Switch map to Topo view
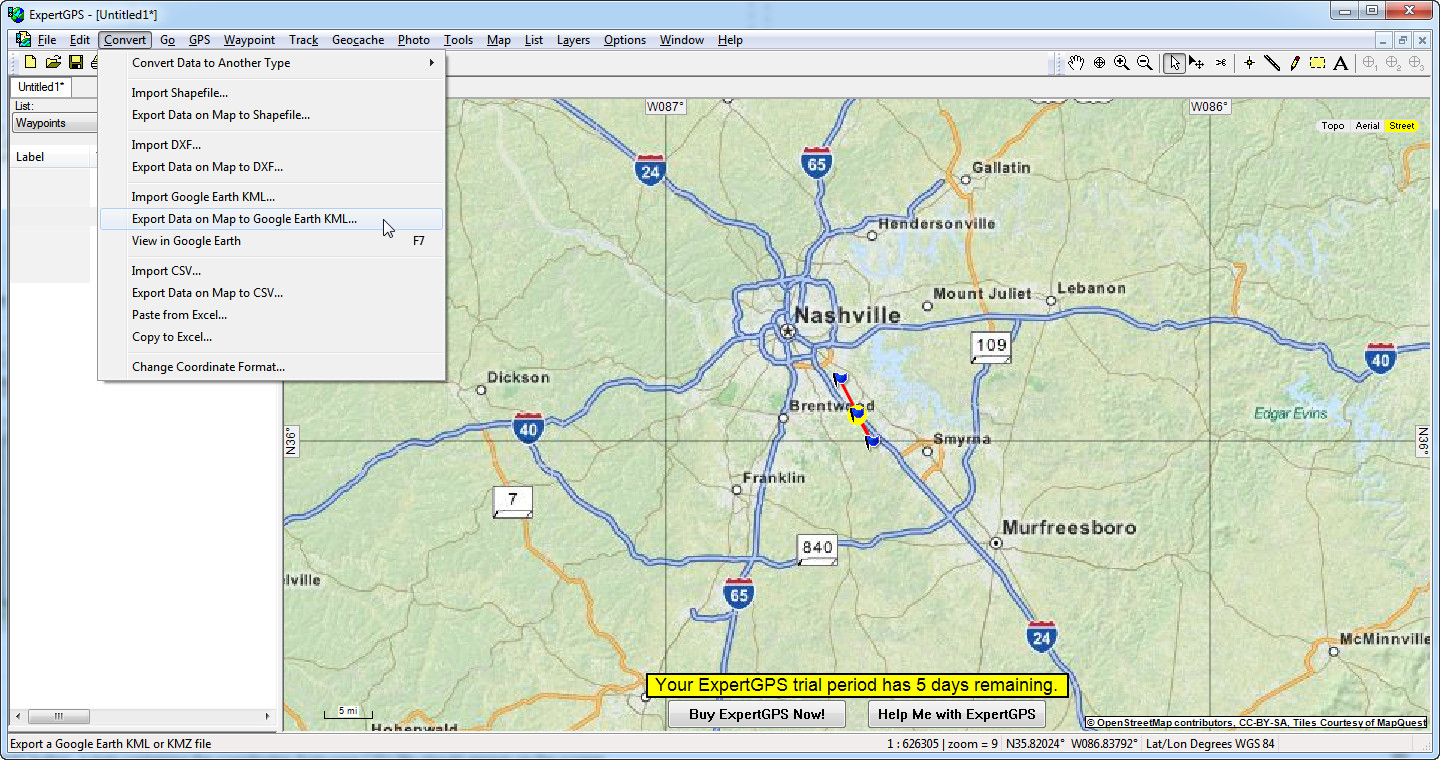The height and width of the screenshot is (760, 1440). pos(1333,126)
